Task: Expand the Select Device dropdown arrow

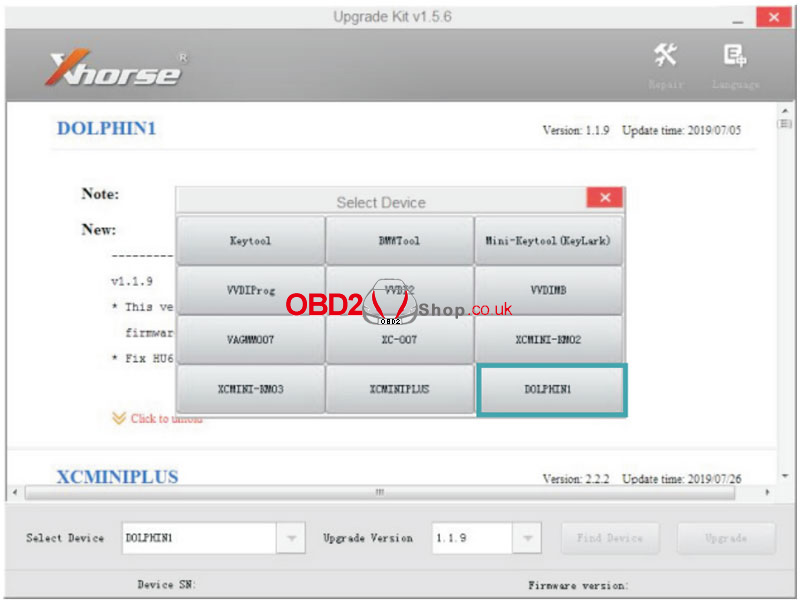Action: pyautogui.click(x=291, y=538)
